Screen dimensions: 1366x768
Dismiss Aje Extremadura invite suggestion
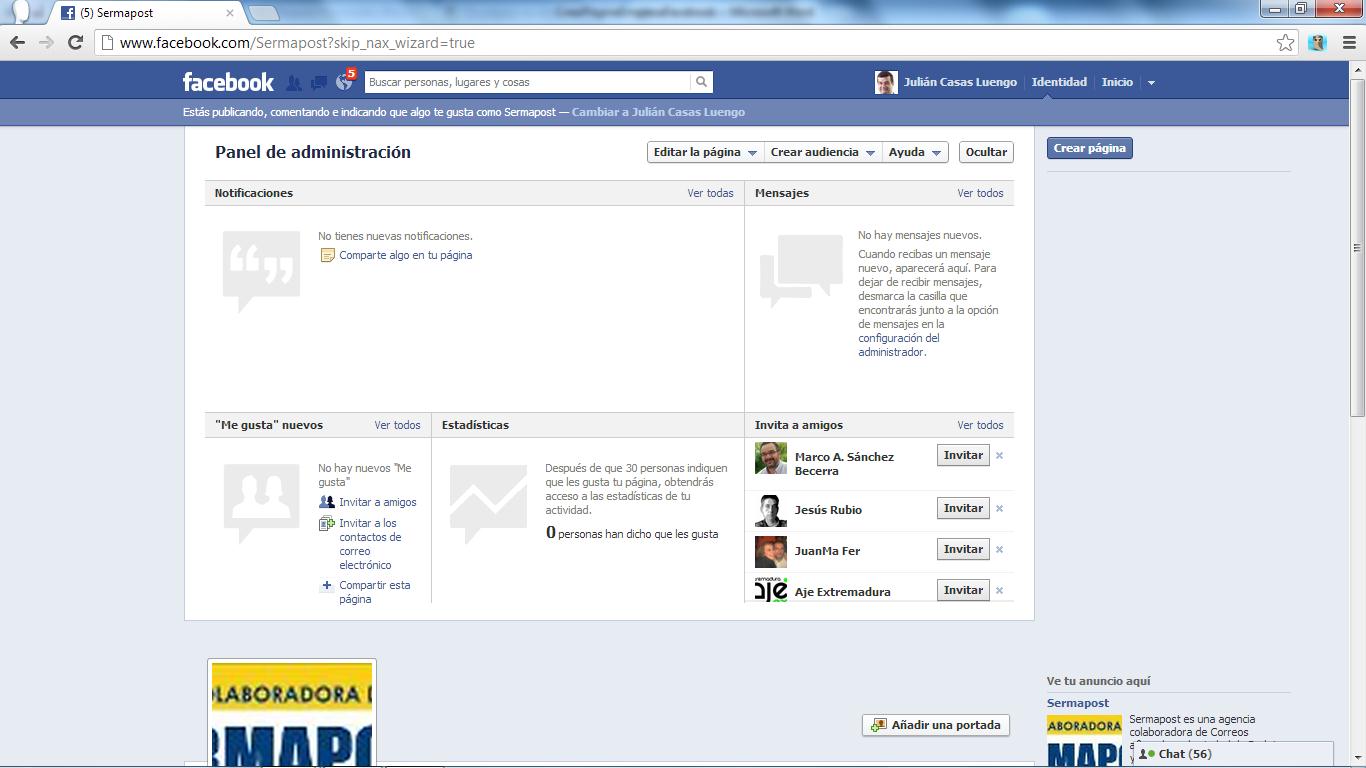pos(999,591)
